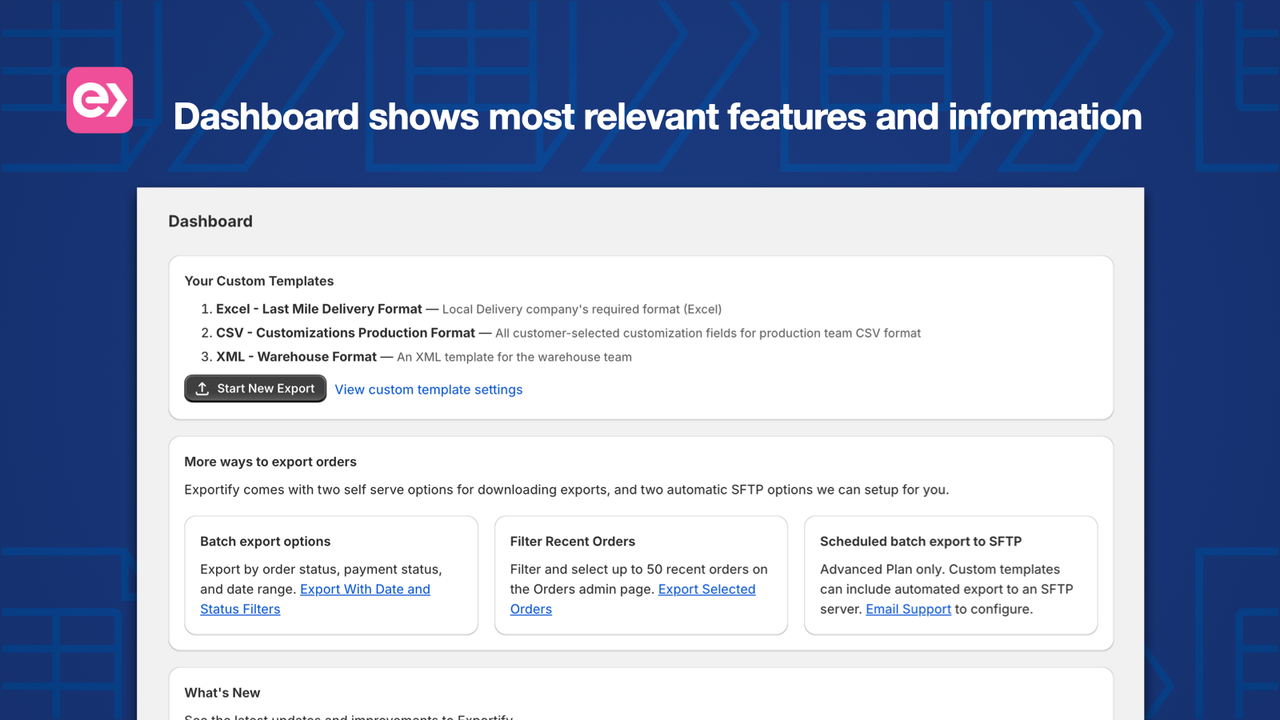Click the XML template for warehouse team description
Viewport: 1280px width, 720px height.
pyautogui.click(x=514, y=357)
